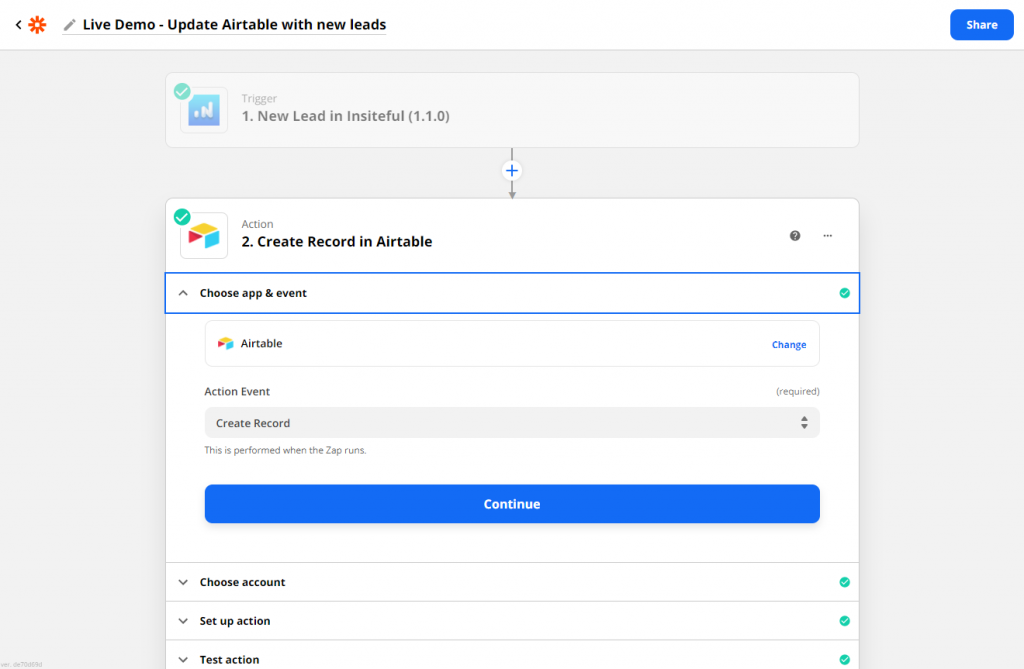Click the action step's green status checkmark
This screenshot has height=669, width=1024.
tap(182, 216)
